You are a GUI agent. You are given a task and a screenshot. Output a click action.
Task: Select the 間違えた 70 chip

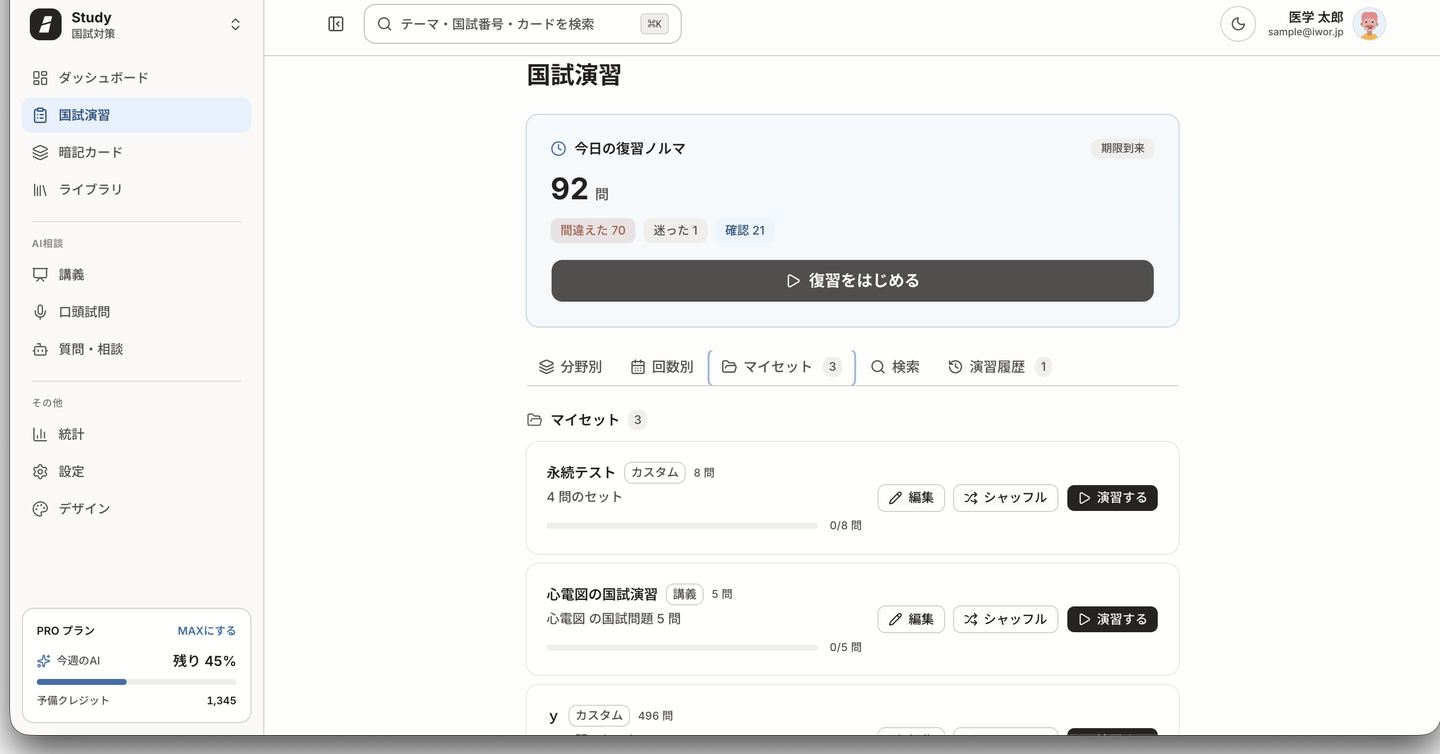coord(593,231)
